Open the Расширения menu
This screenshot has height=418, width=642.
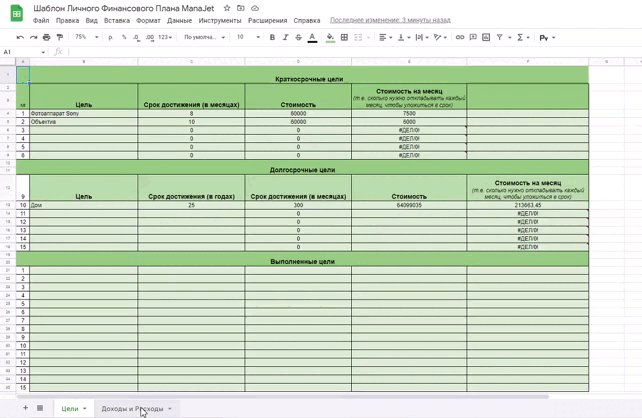coord(267,20)
